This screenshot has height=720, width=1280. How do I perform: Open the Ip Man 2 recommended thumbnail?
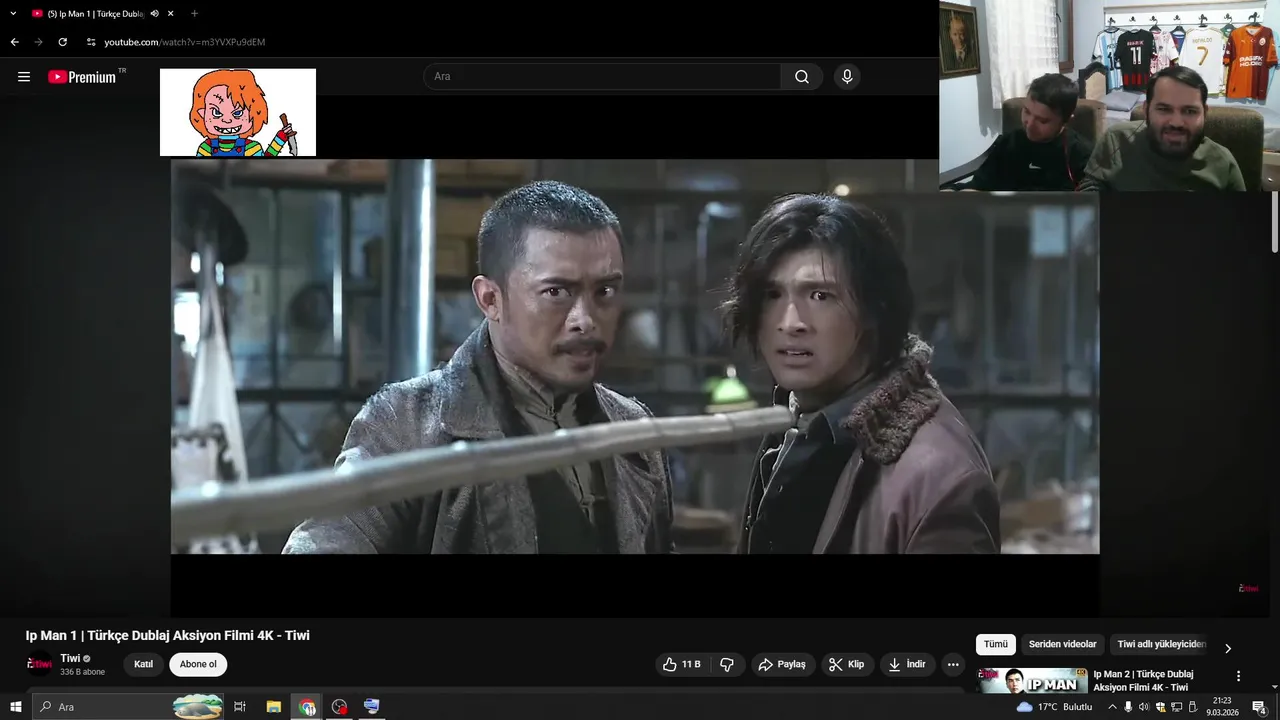(x=1032, y=680)
